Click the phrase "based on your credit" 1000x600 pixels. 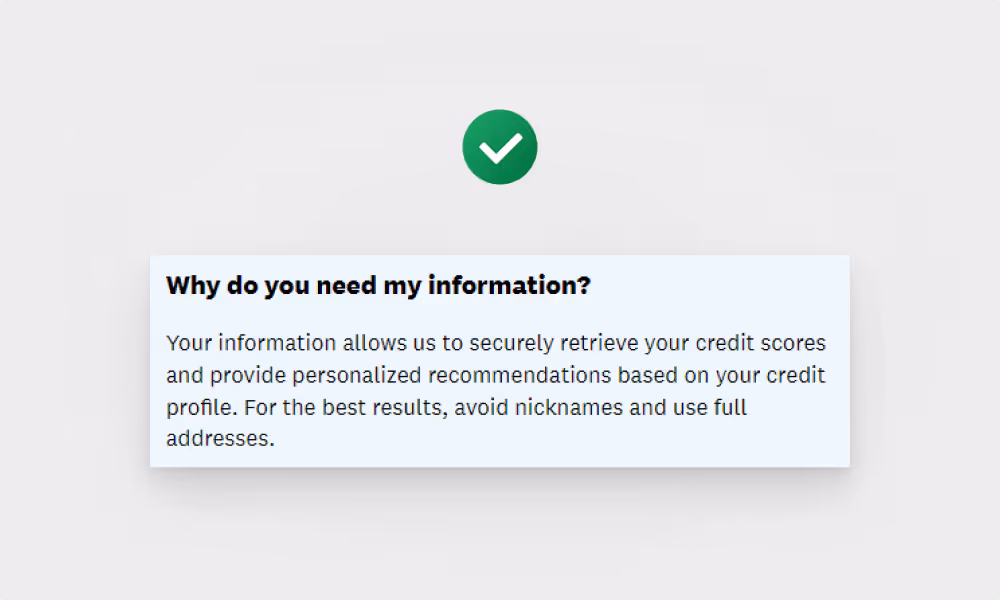tap(721, 375)
